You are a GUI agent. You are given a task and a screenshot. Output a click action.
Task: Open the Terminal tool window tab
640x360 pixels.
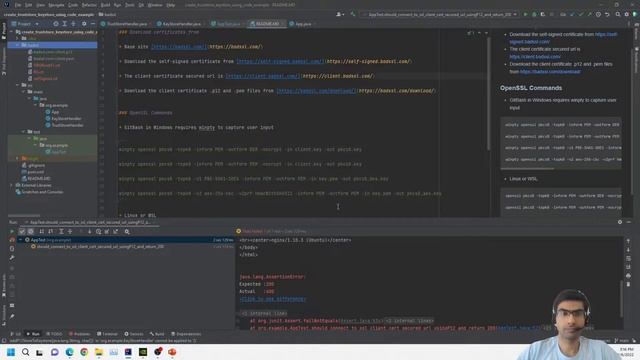coord(107,334)
